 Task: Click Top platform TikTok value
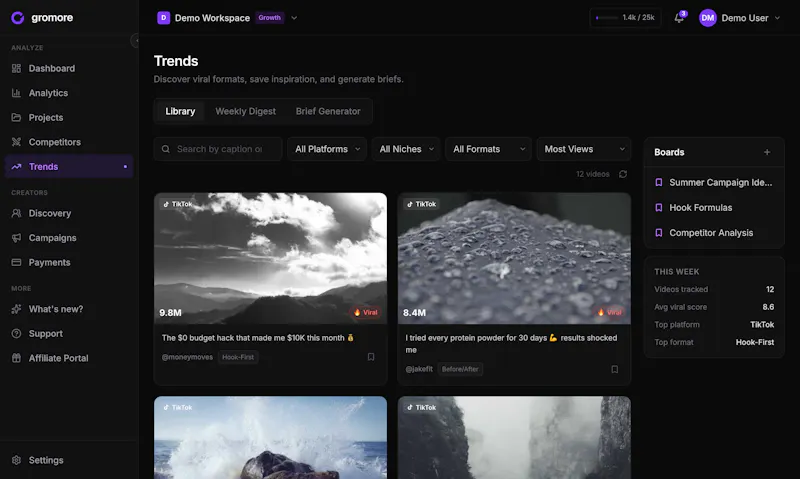click(x=762, y=324)
